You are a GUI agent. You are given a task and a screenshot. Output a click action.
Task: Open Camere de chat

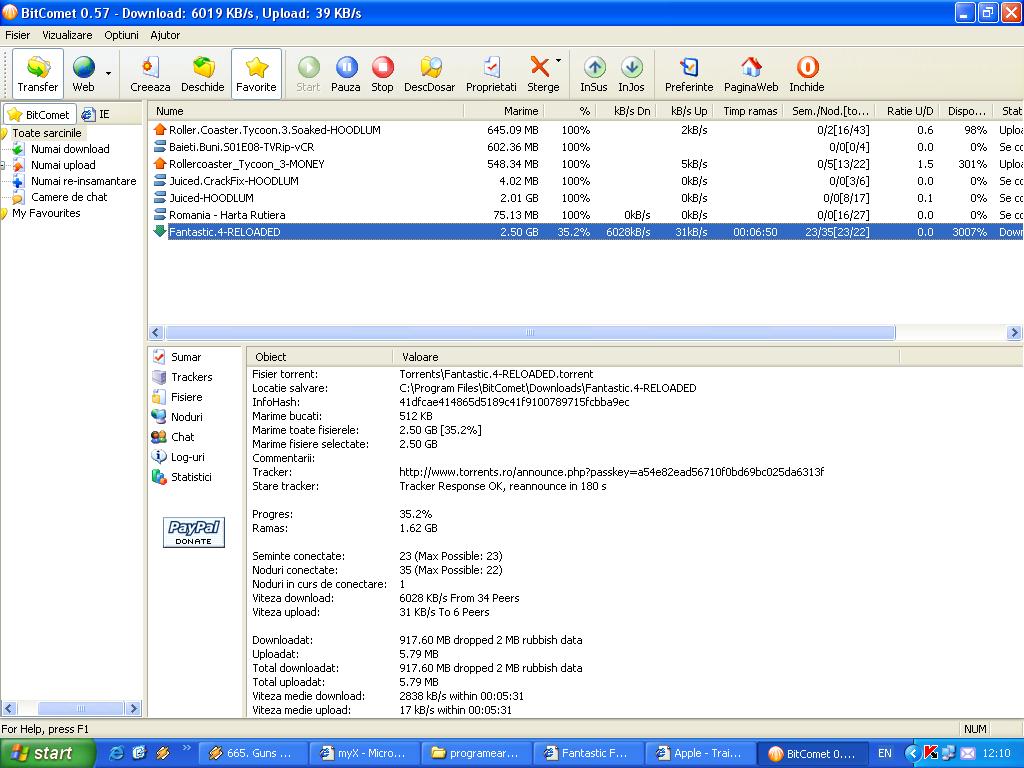pos(69,197)
